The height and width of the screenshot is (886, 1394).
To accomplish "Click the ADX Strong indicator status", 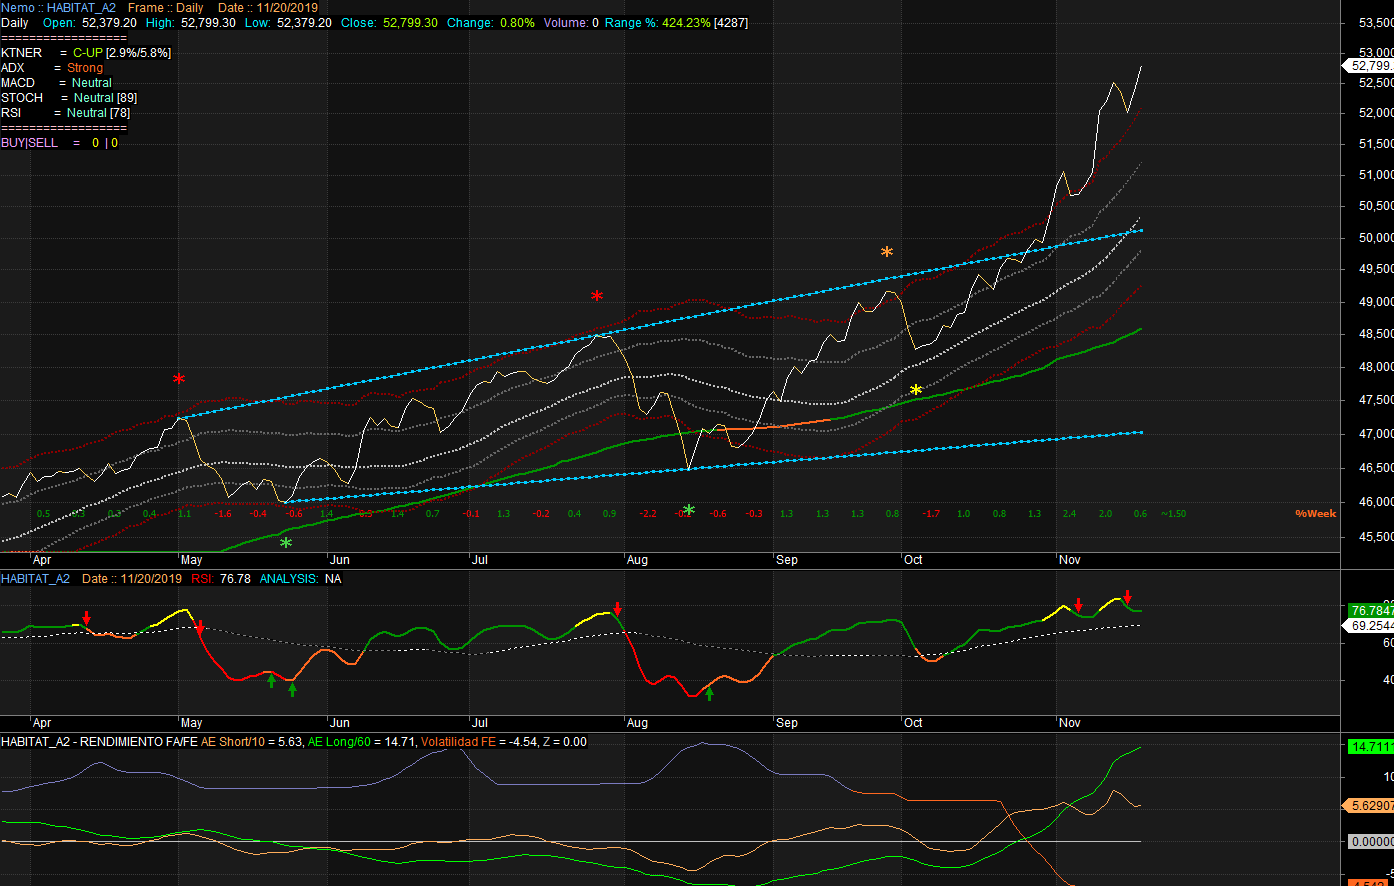I will click(52, 67).
